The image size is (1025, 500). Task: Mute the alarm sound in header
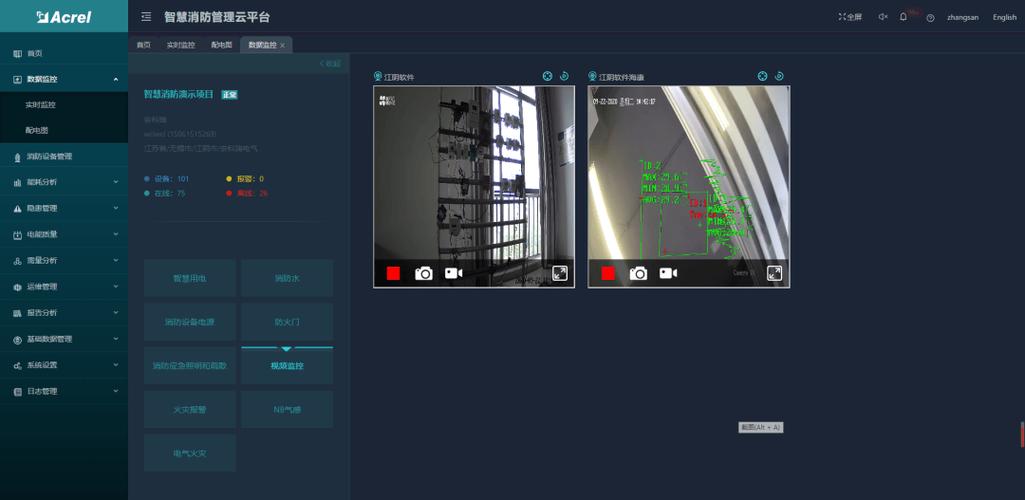(x=882, y=17)
